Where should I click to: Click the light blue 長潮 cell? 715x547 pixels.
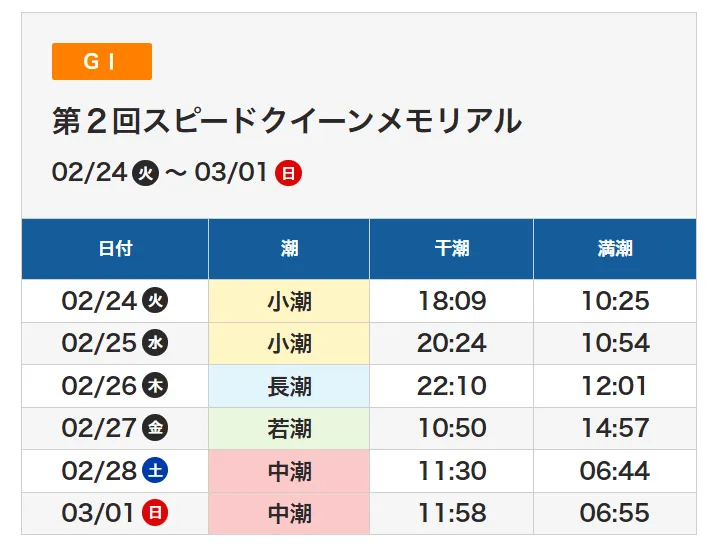tap(289, 386)
